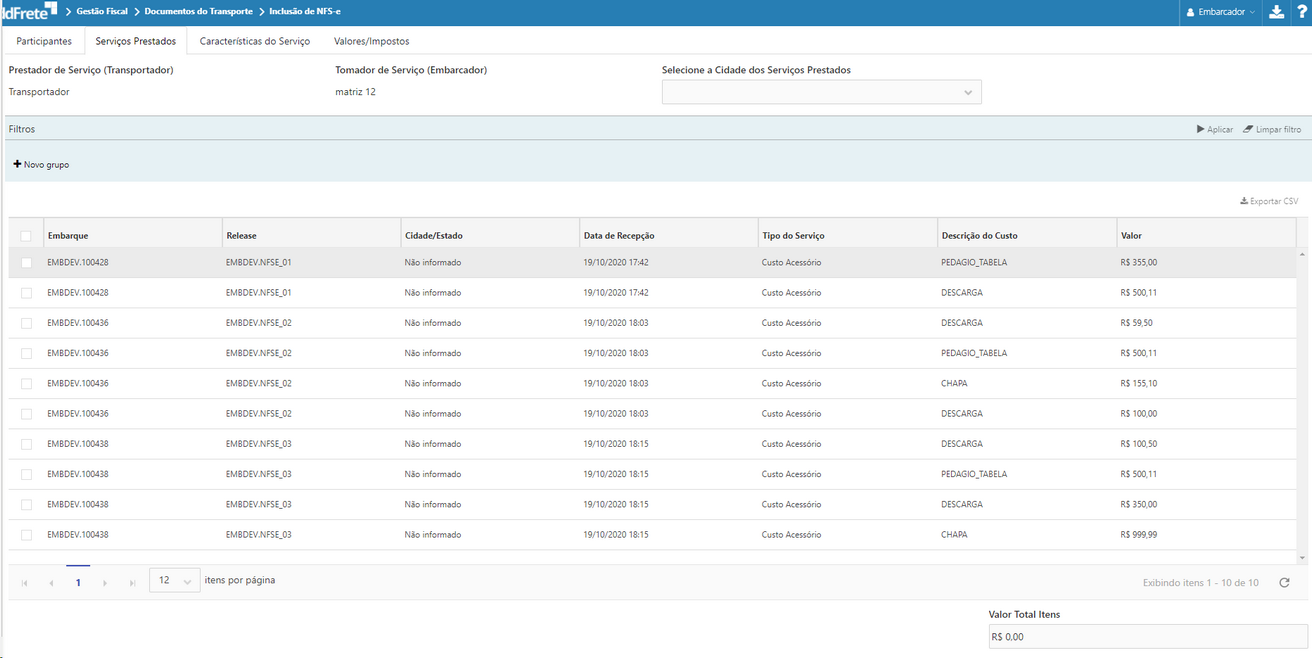Screen dimensions: 1312x658
Task: Switch to the Participantes tab
Action: point(44,41)
